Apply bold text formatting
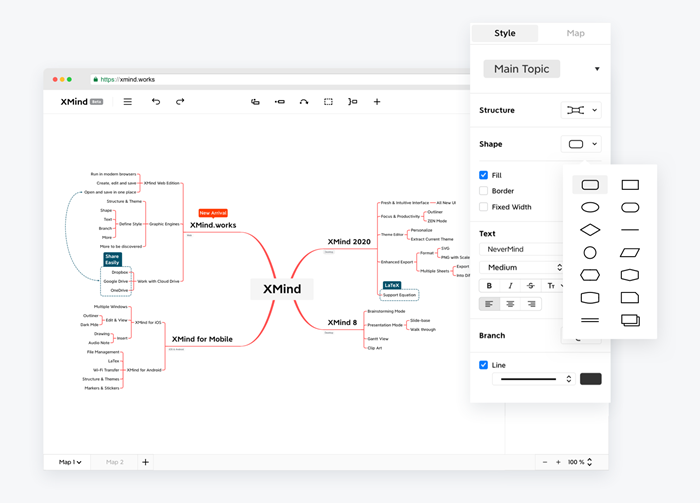 click(489, 286)
